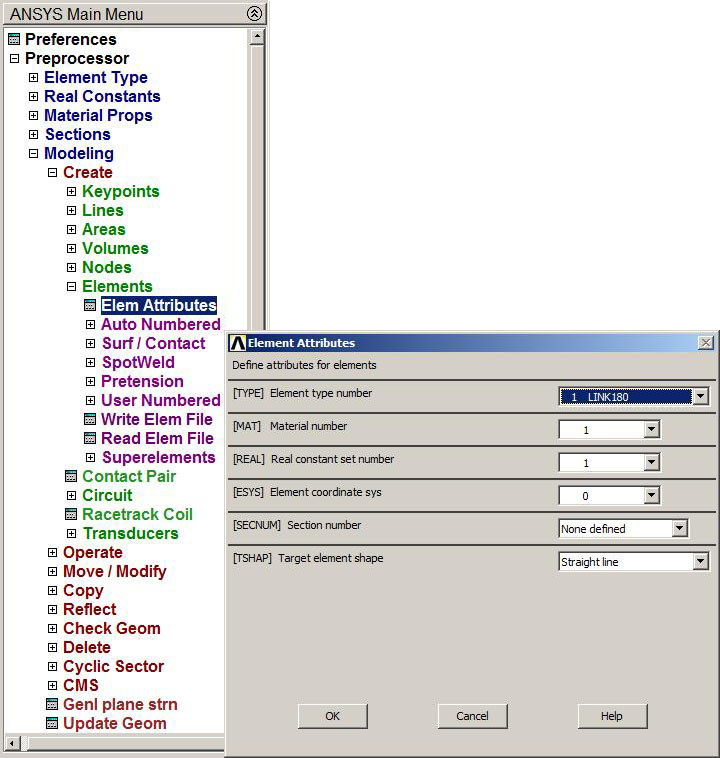Viewport: 720px width, 758px height.
Task: Collapse the Modeling tree node
Action: 33,154
